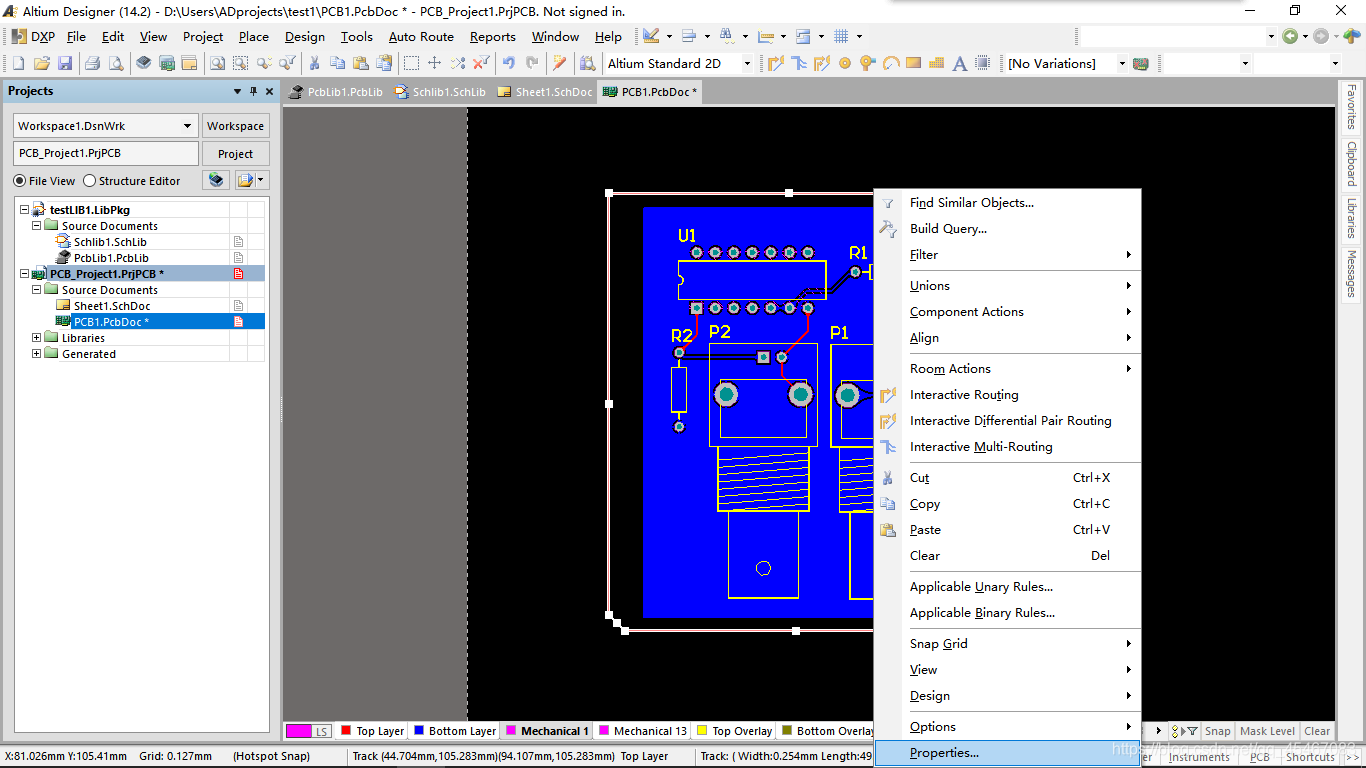The width and height of the screenshot is (1366, 768).
Task: Select the Place Polygon Pour icon
Action: (936, 63)
